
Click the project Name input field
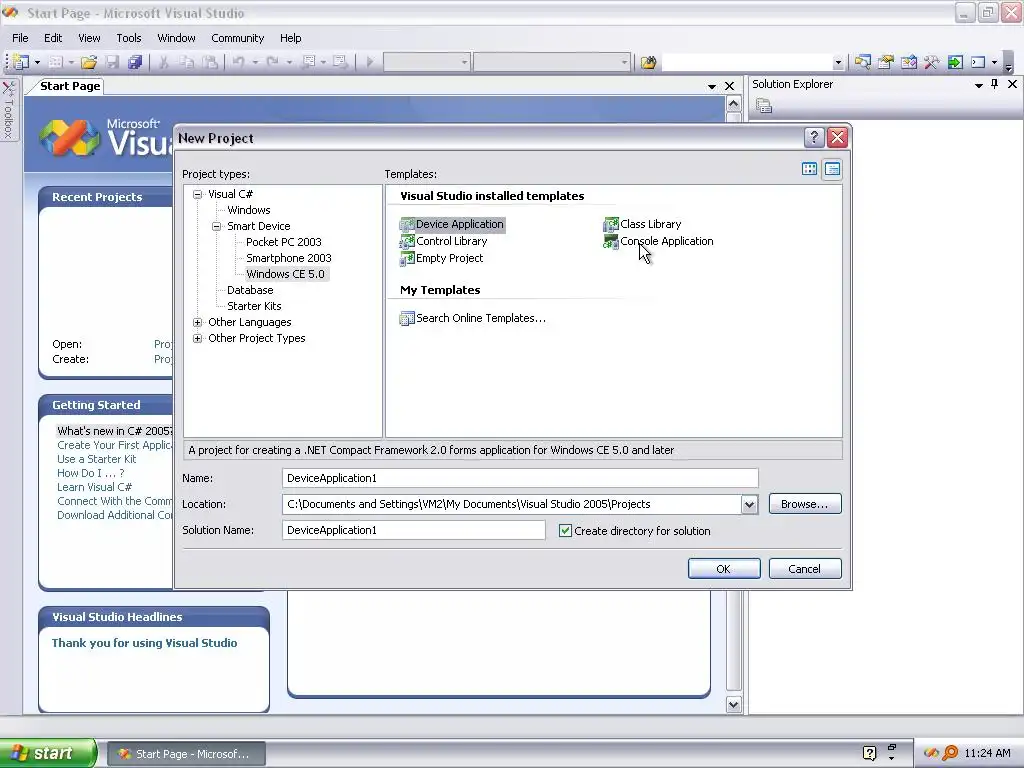coord(520,478)
